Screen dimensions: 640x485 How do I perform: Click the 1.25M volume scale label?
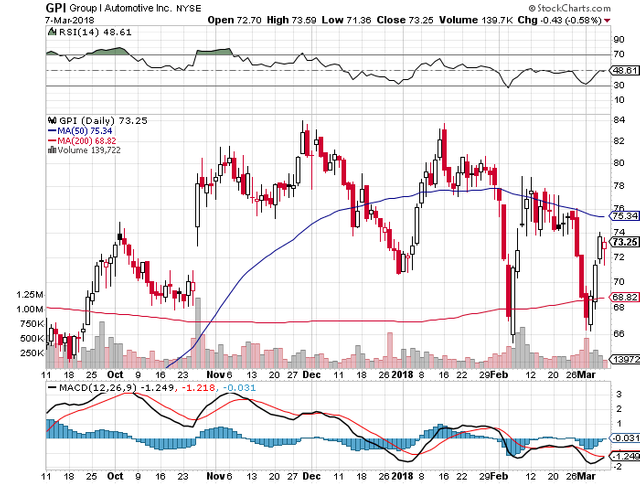[29, 295]
